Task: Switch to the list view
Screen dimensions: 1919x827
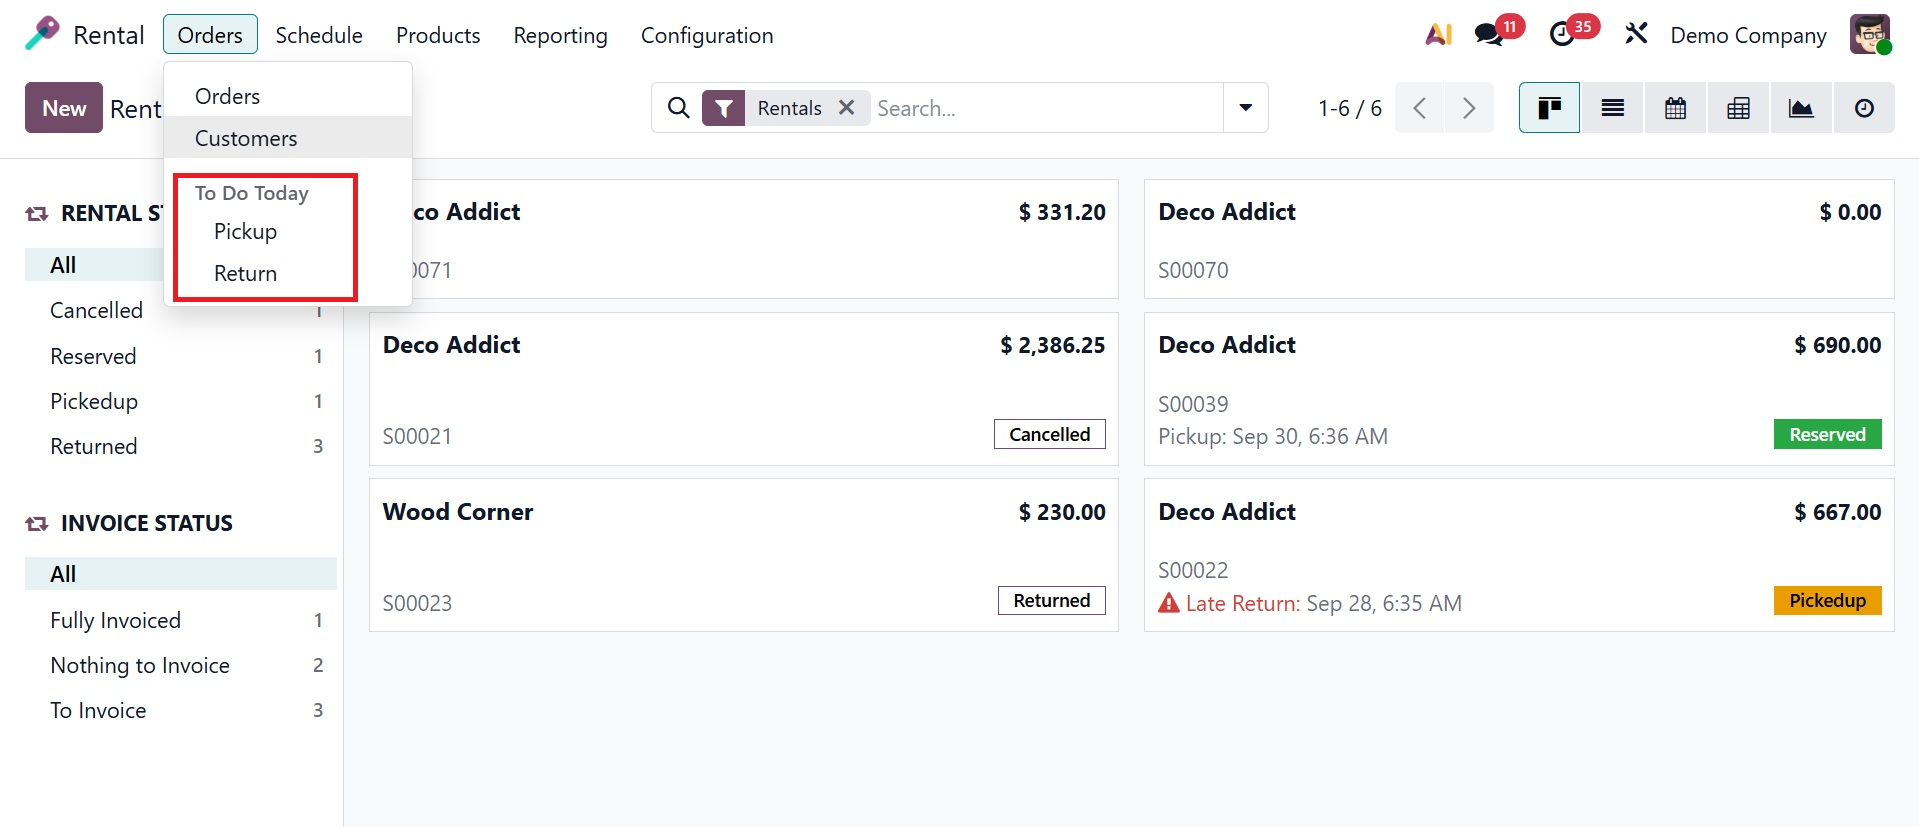Action: click(x=1612, y=108)
